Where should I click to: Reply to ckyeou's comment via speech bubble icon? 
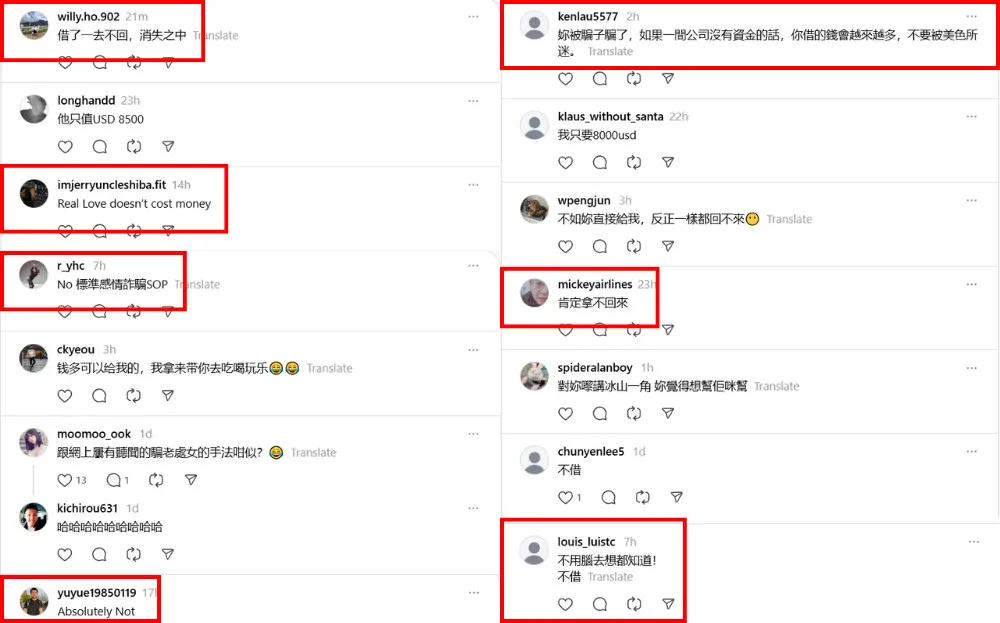click(x=99, y=396)
